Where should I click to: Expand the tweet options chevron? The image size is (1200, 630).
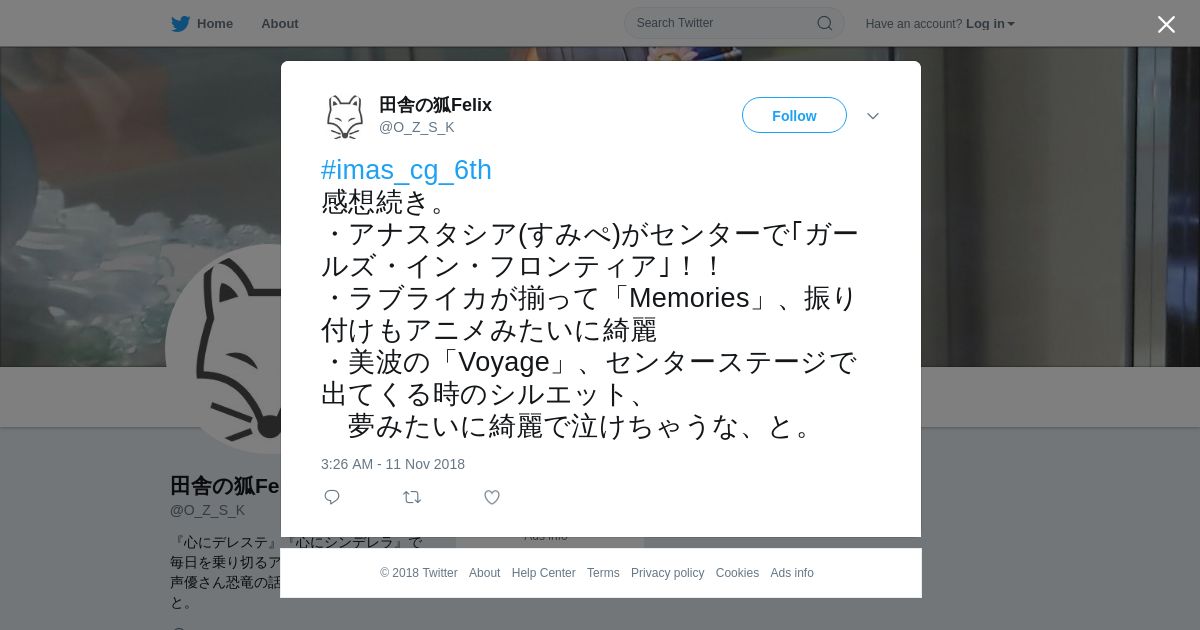coord(873,116)
